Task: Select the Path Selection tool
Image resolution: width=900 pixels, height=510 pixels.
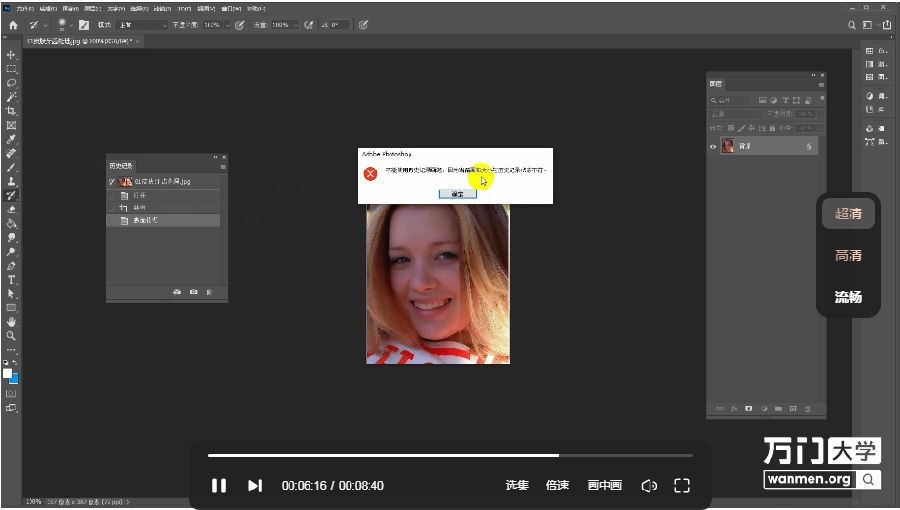Action: [11, 294]
